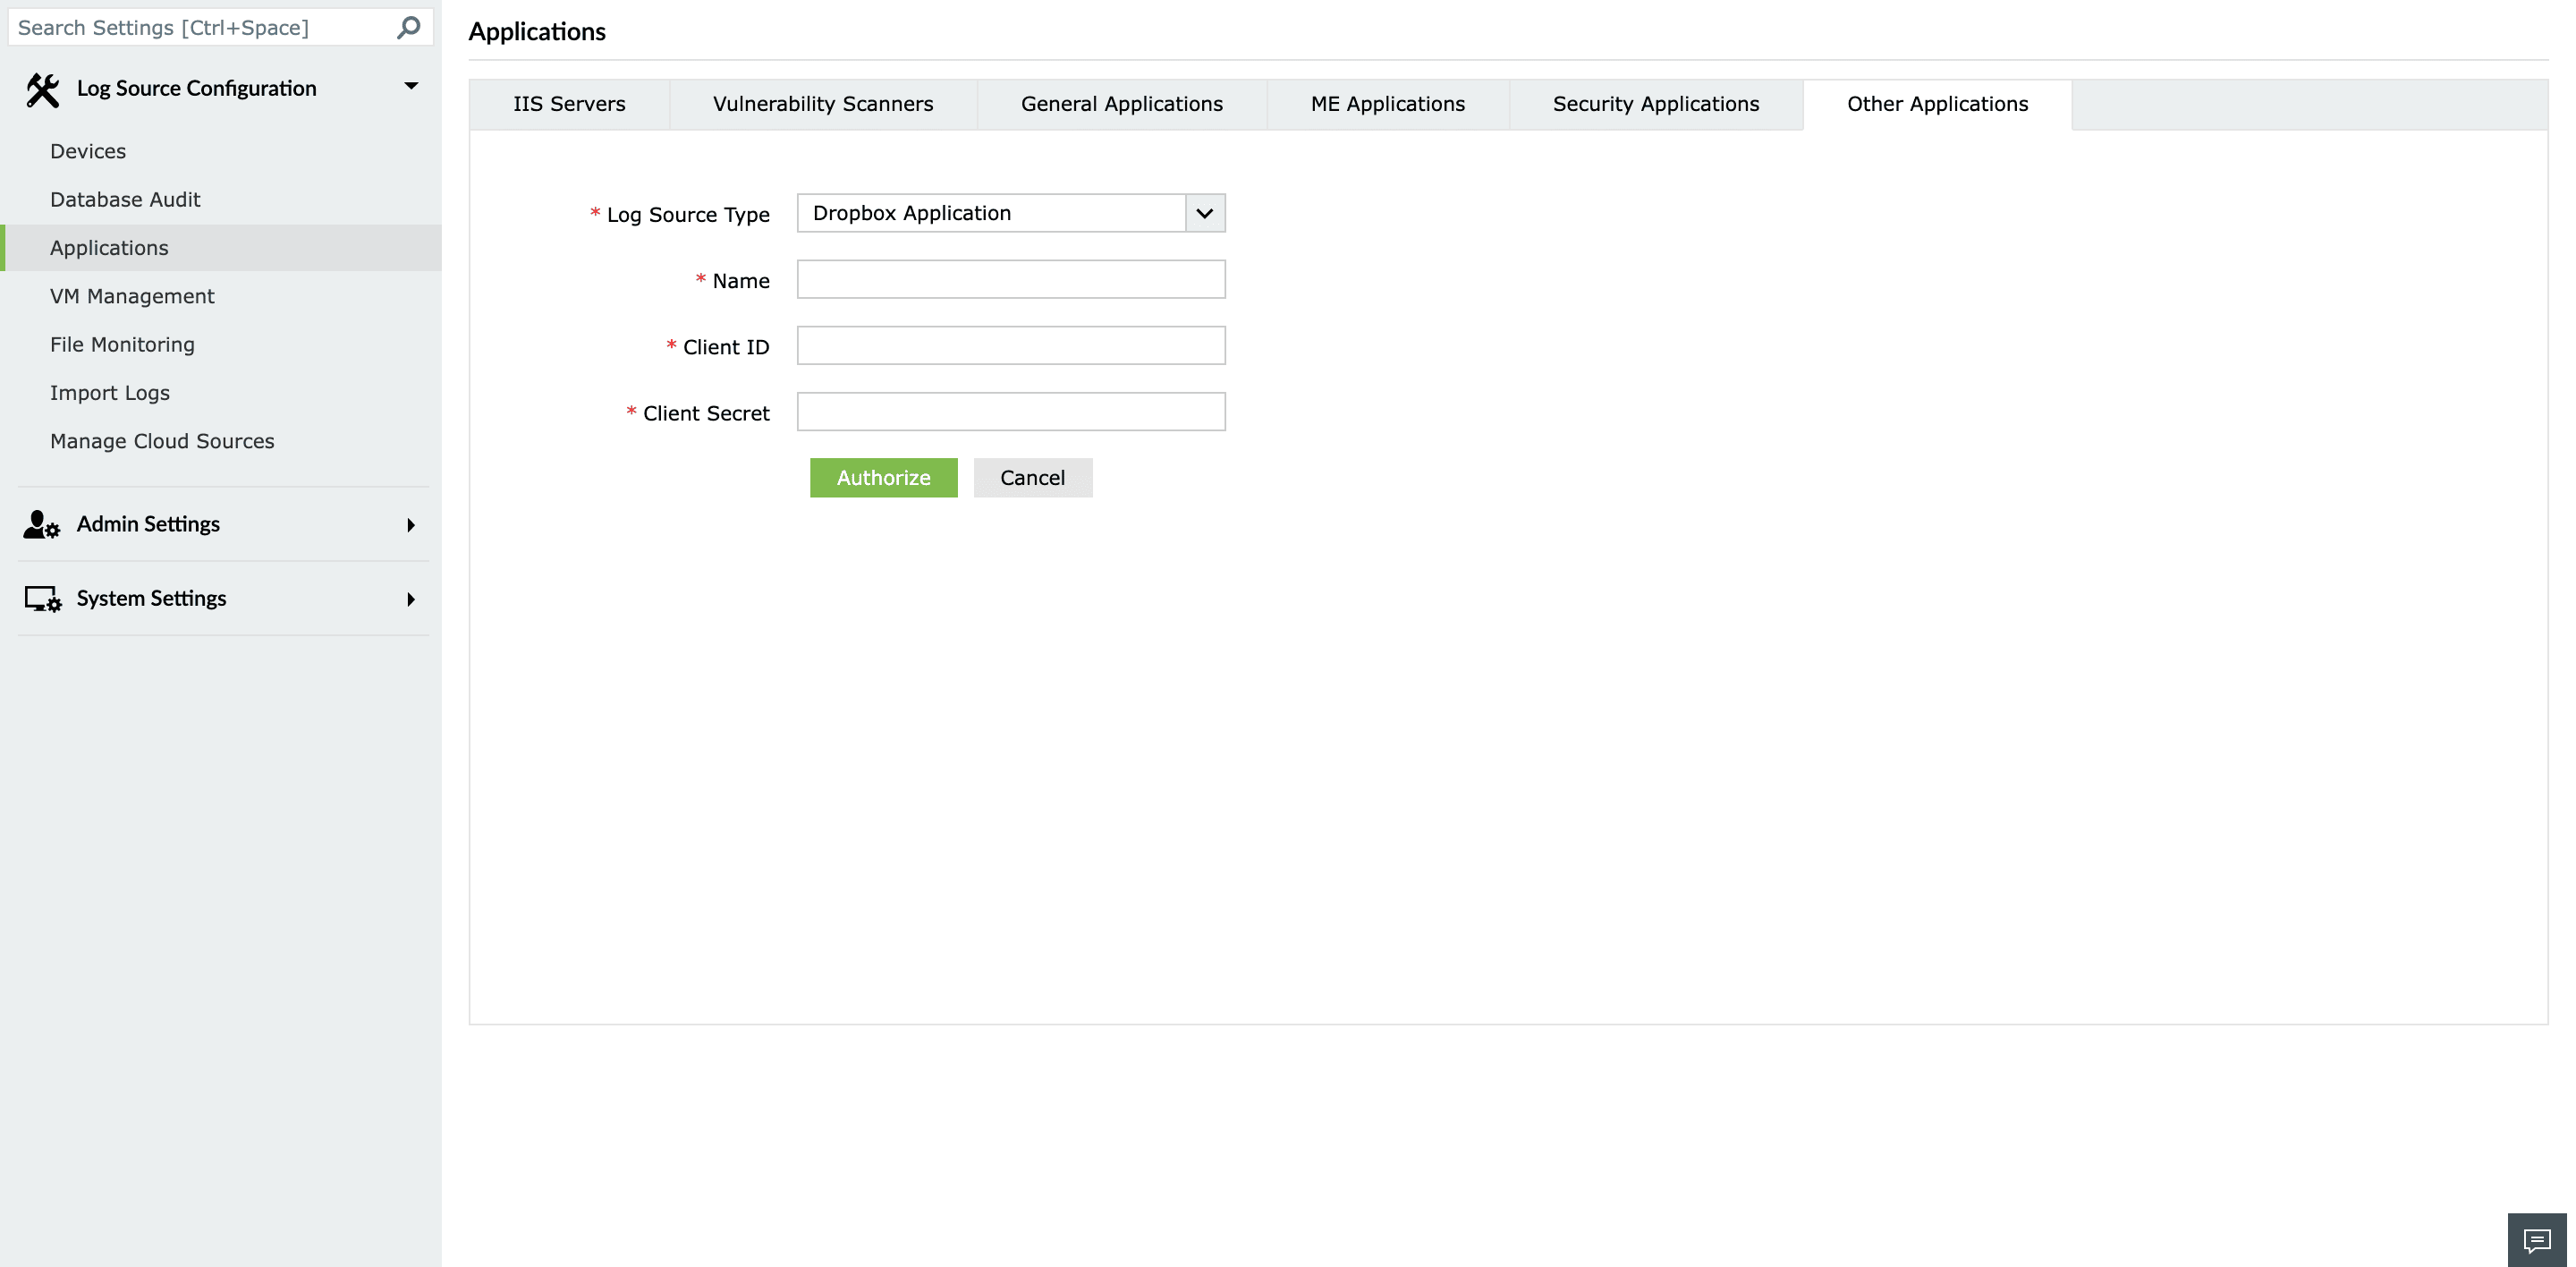Expand the System Settings section
This screenshot has width=2576, height=1267.
(x=410, y=599)
